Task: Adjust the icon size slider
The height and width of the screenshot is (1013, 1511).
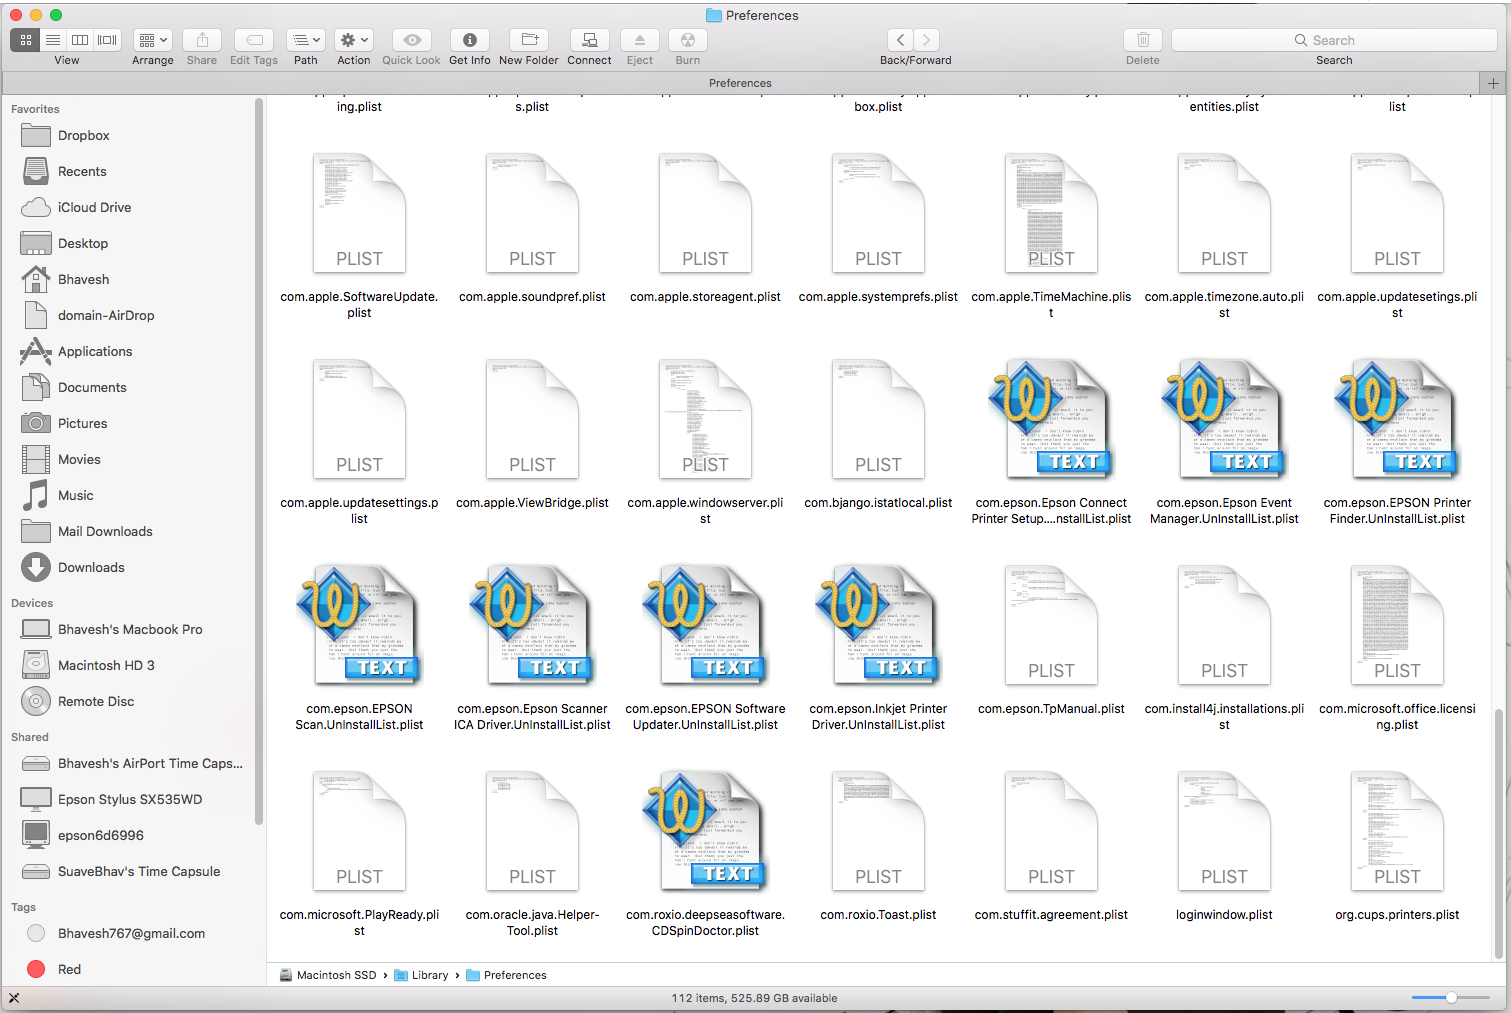Action: (x=1451, y=998)
